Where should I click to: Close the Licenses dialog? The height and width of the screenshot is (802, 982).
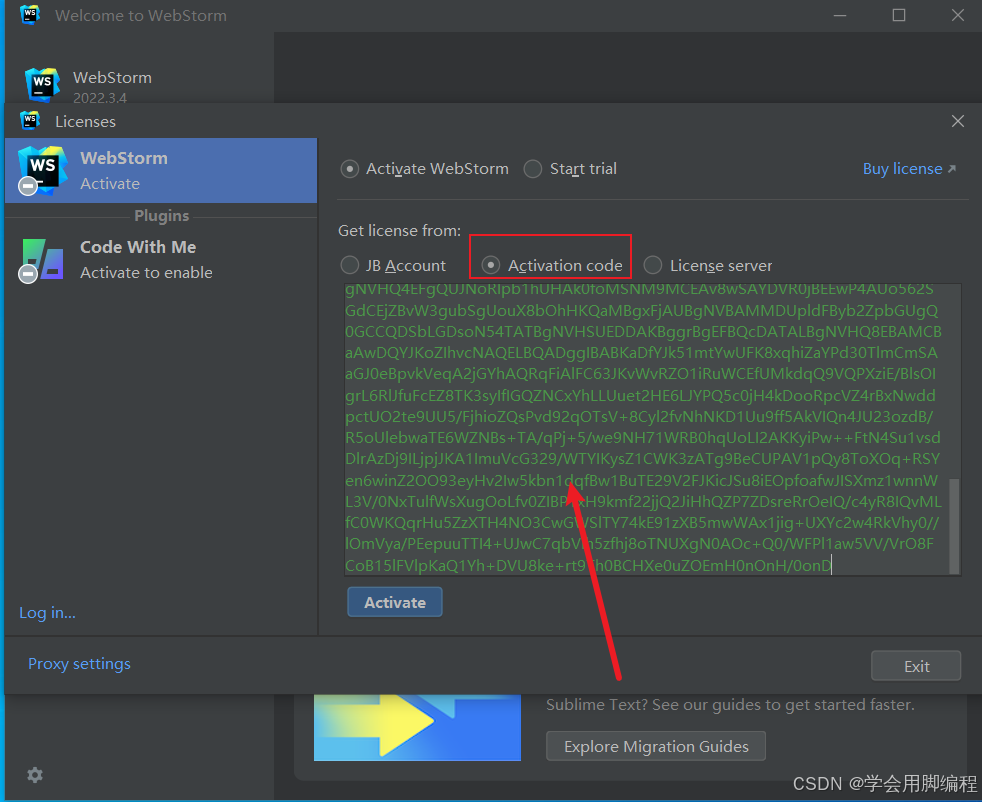click(x=958, y=121)
